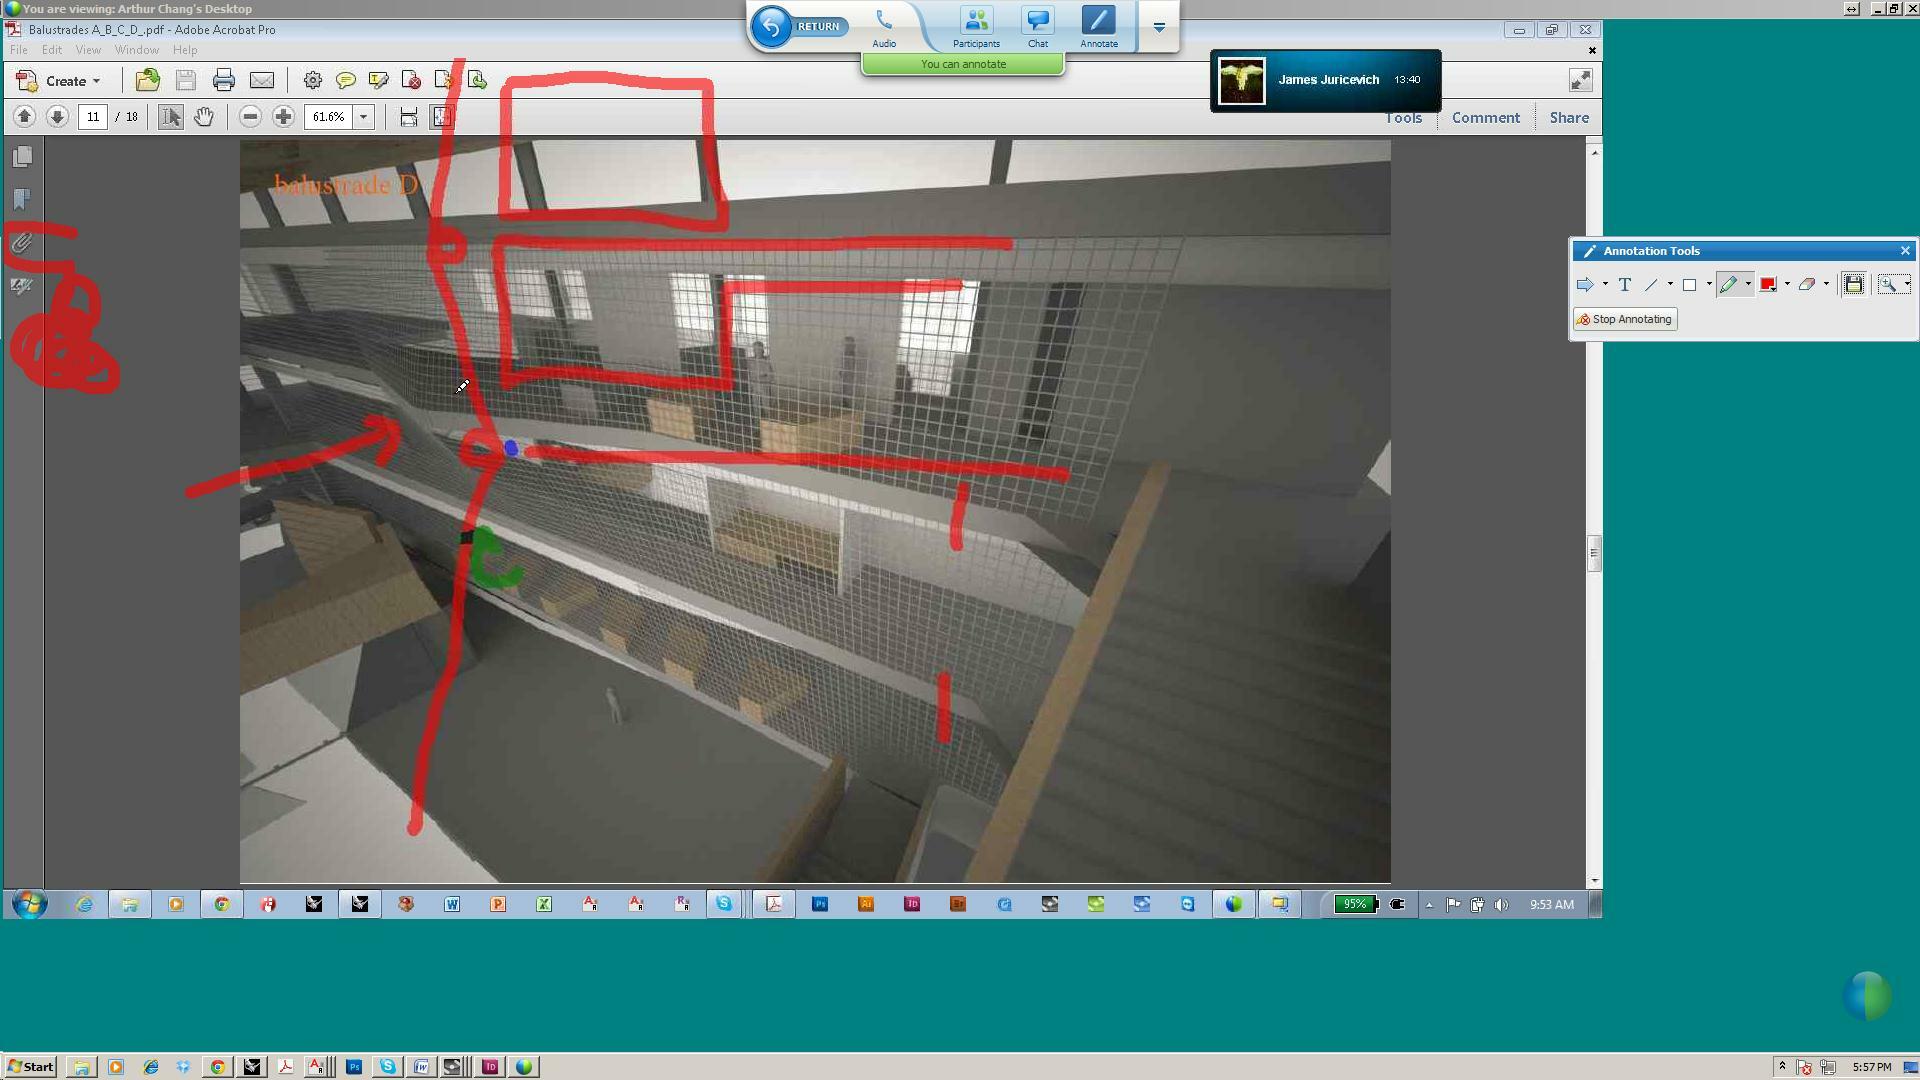Open the Edit menu
Screen dimensions: 1920x1080
coord(52,50)
